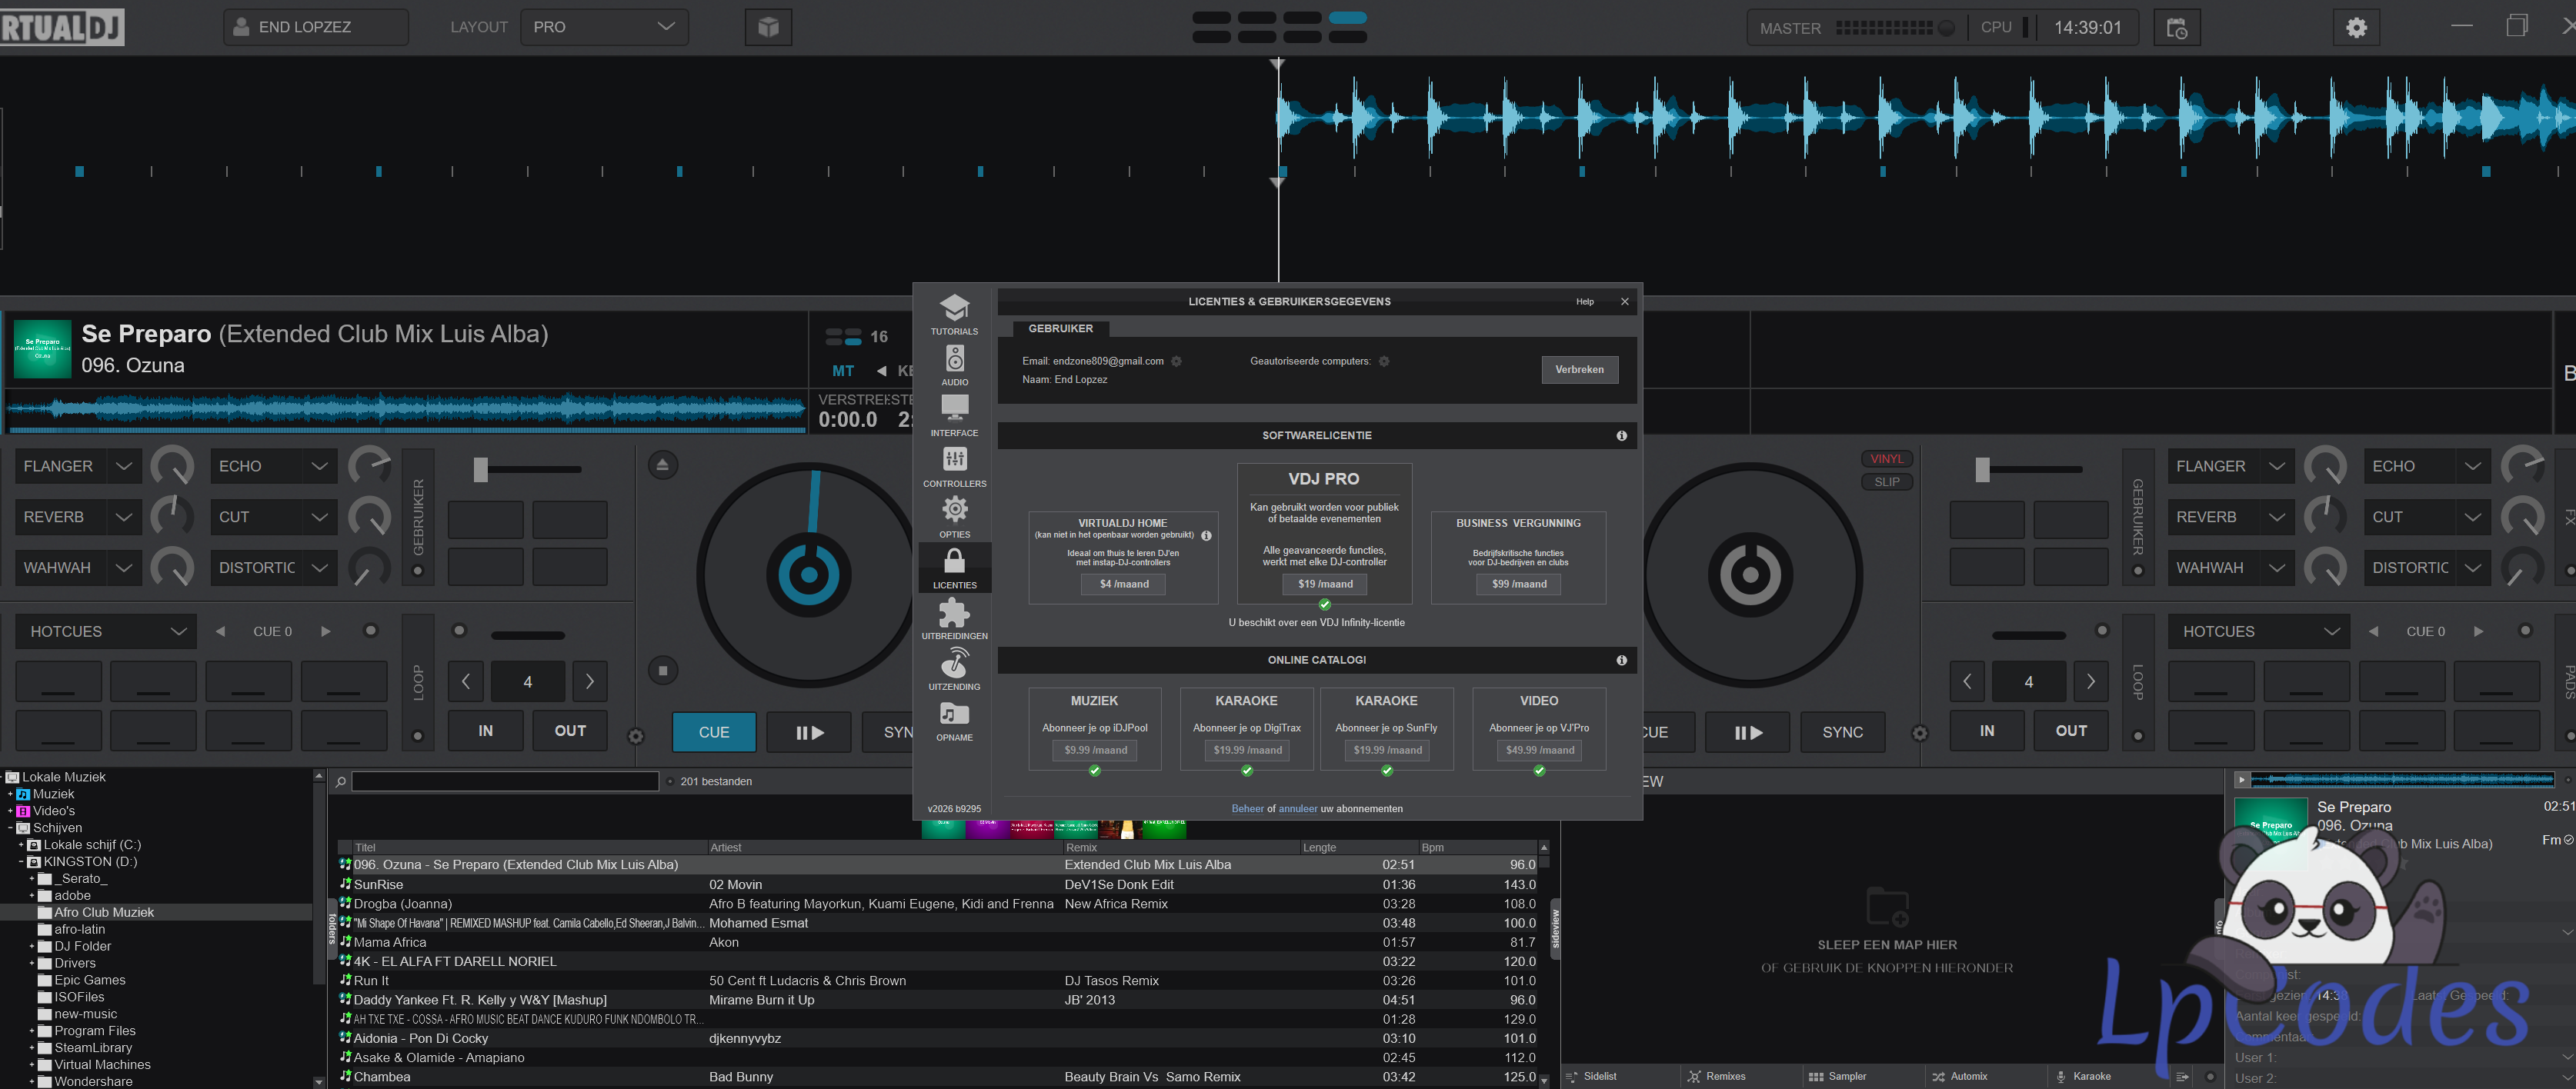Click the $9.99 /maand iDJPool button
Screen dimensions: 2576x1089
[x=1095, y=750]
